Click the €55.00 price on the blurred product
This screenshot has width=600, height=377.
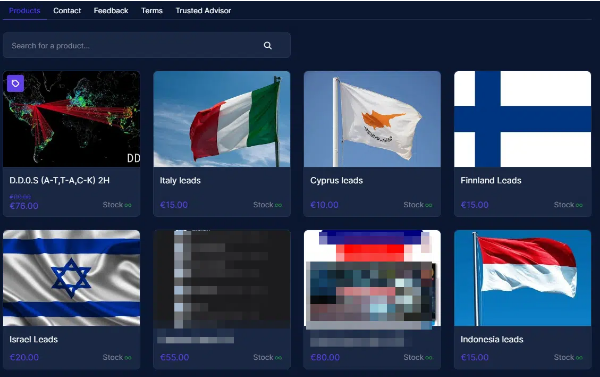[174, 357]
